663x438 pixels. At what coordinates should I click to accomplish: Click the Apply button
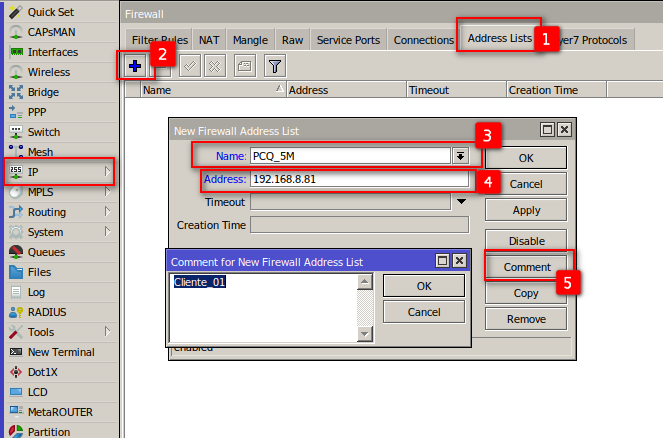[x=526, y=211]
